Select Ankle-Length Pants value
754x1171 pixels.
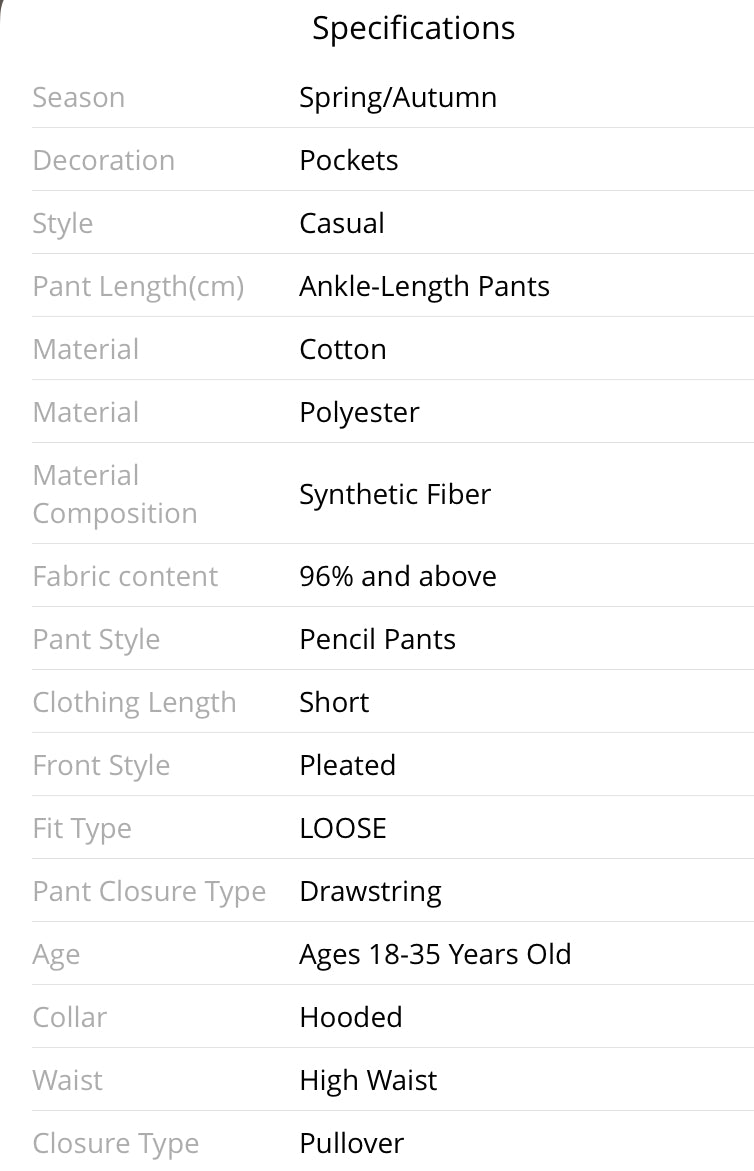tap(424, 287)
